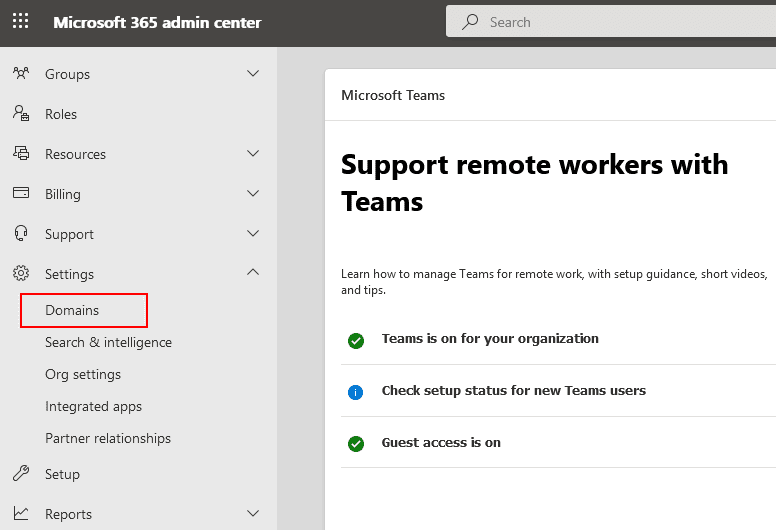The width and height of the screenshot is (776, 530).
Task: Expand the Resources section chevron
Action: (x=253, y=154)
